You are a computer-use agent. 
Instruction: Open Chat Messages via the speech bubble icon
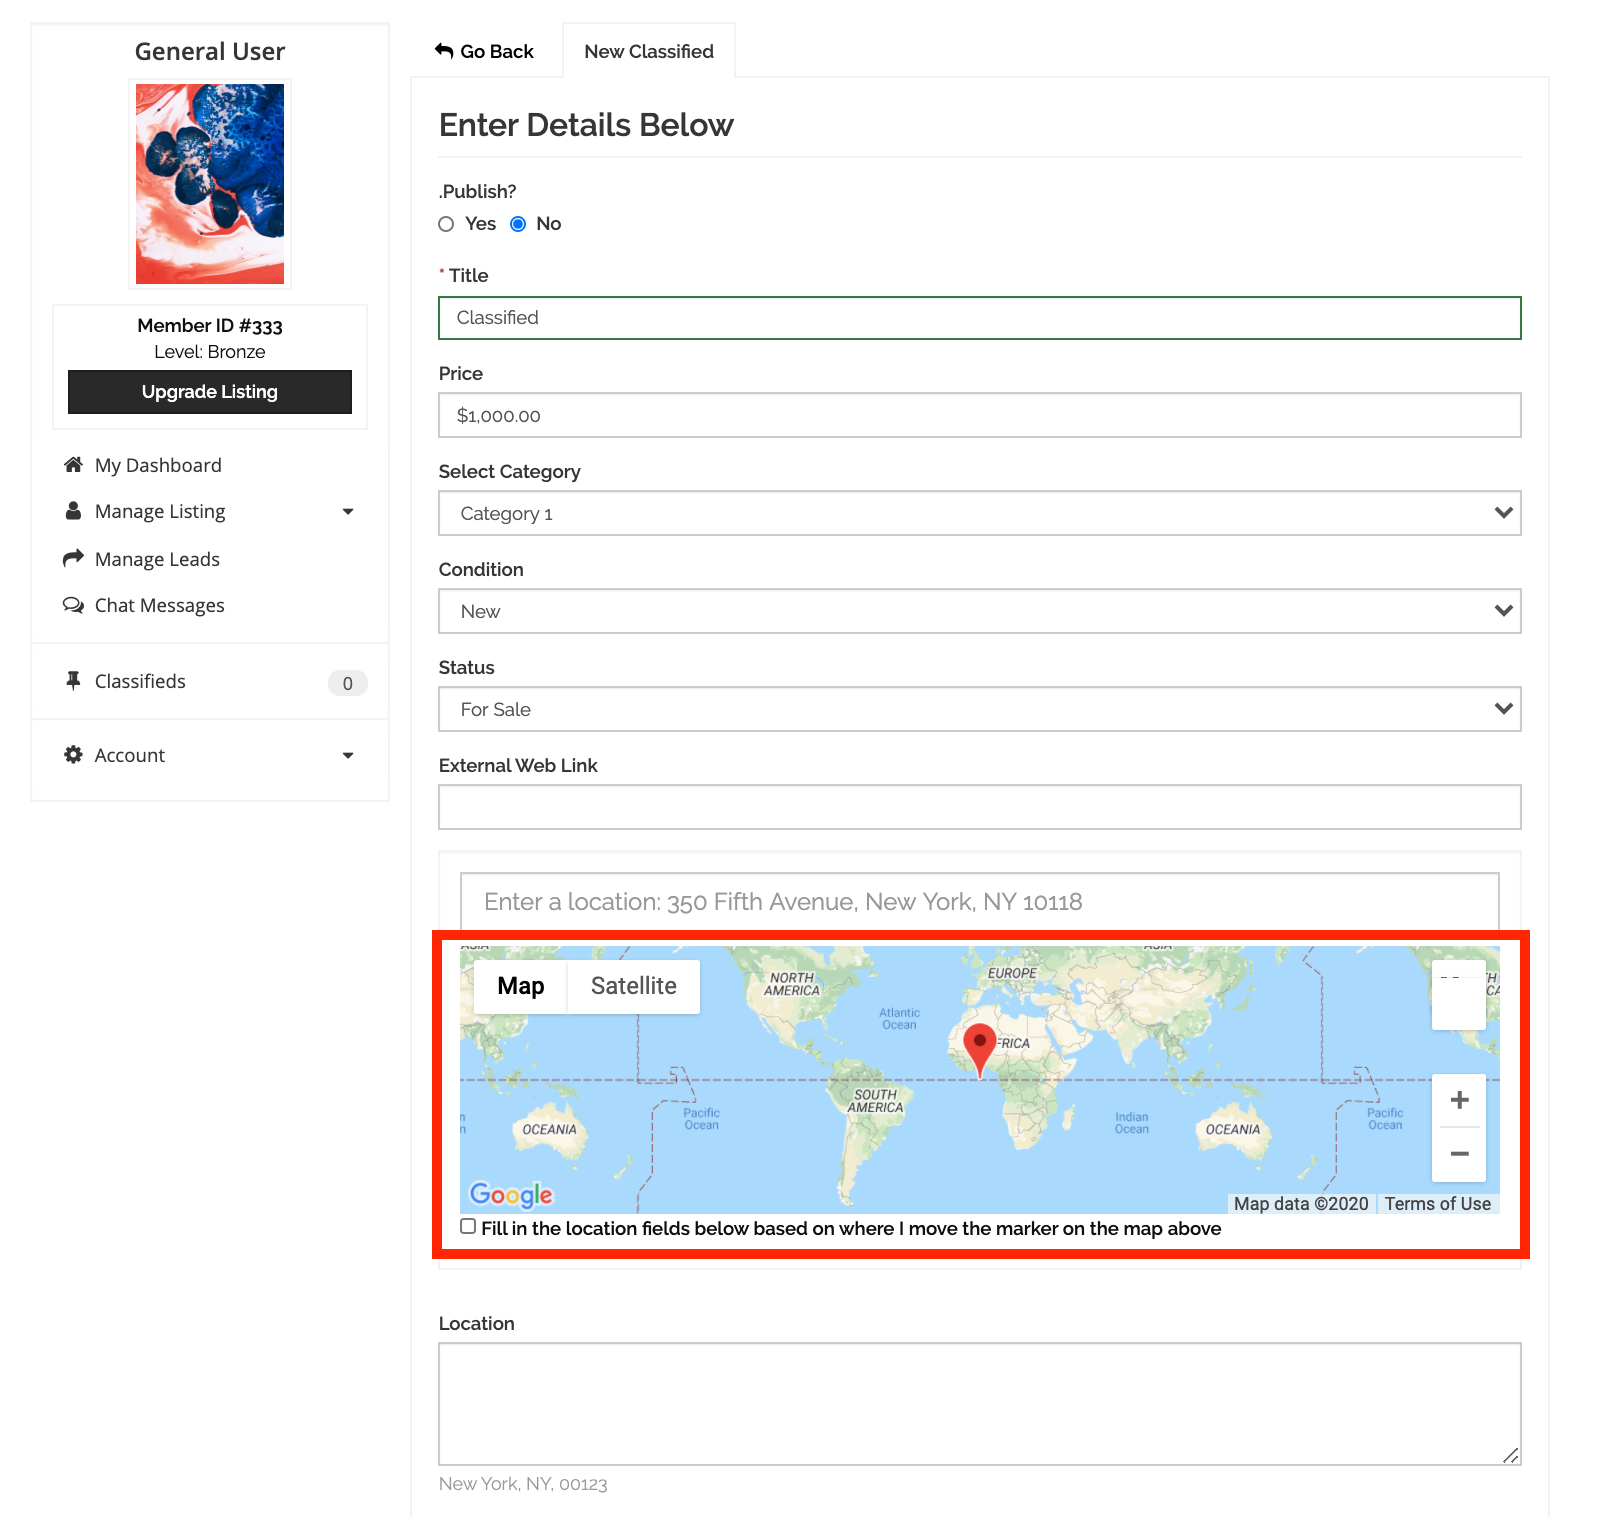coord(72,604)
